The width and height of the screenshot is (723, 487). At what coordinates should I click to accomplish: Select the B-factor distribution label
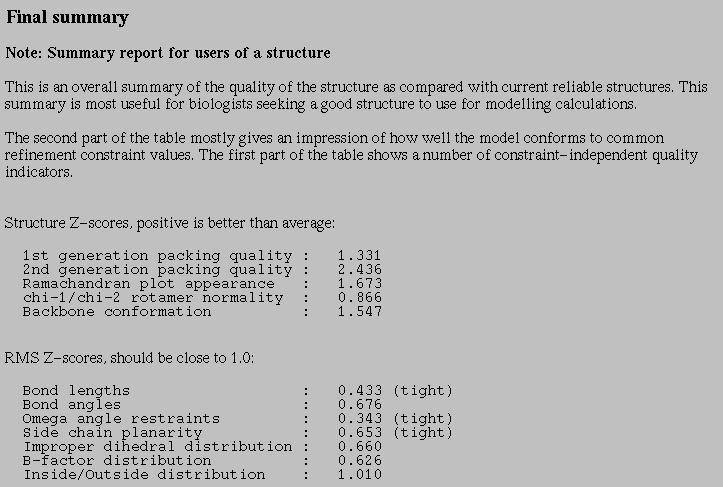pos(117,461)
